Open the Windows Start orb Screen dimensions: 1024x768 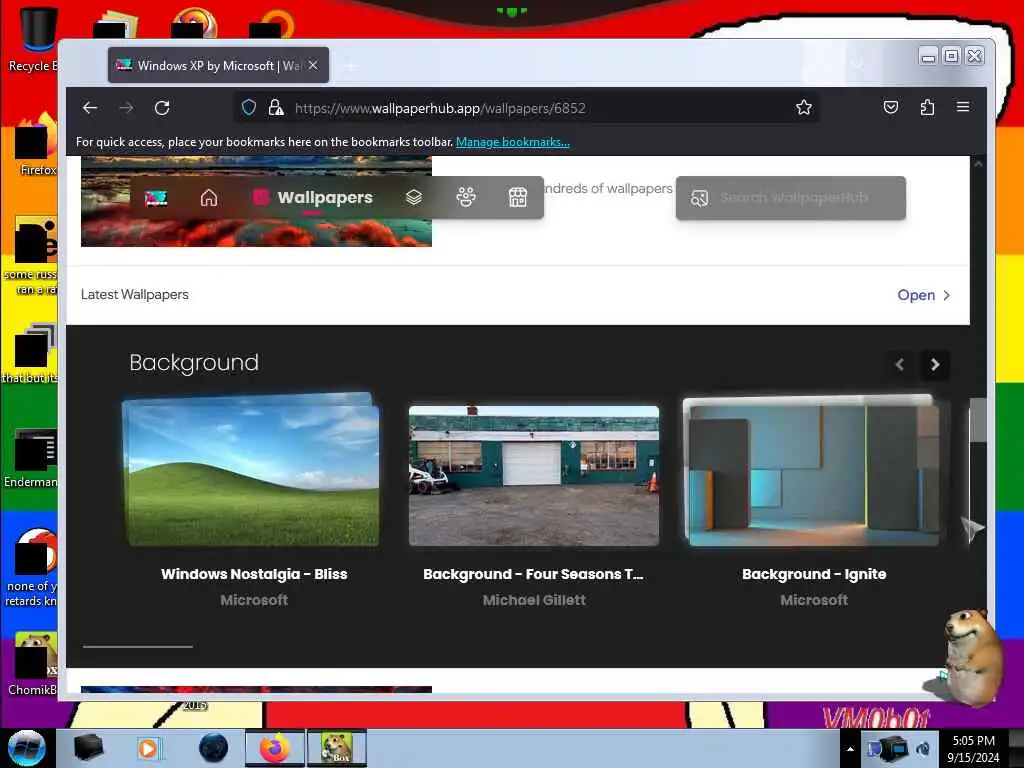click(x=27, y=748)
